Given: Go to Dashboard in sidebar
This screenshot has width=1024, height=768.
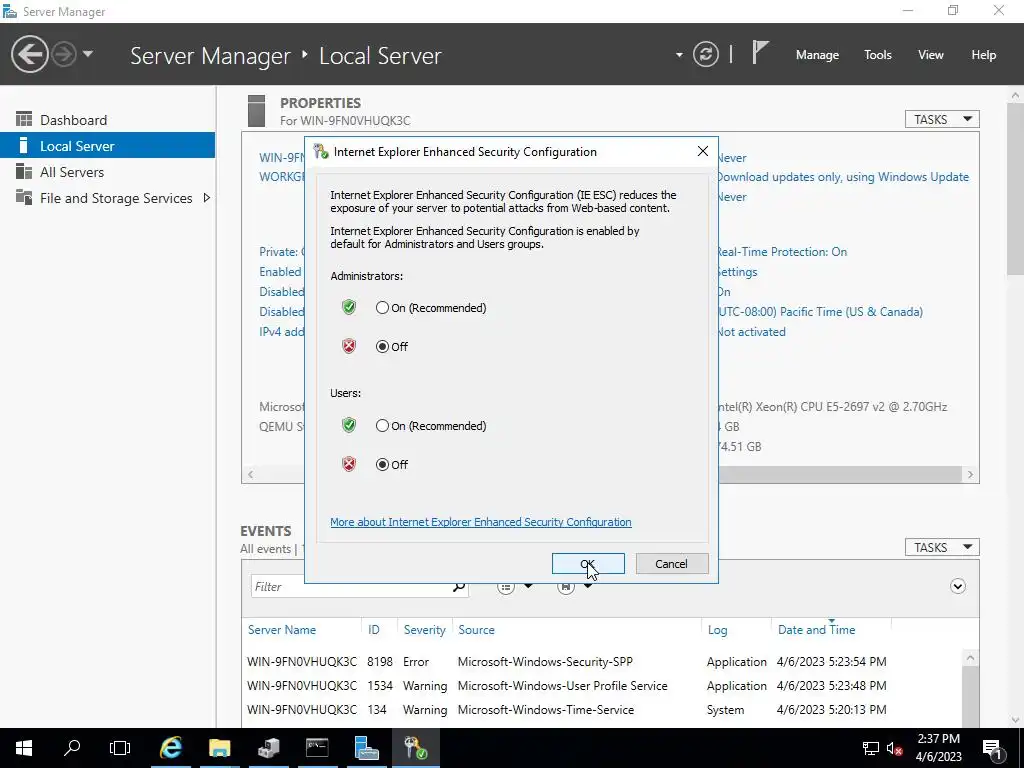Looking at the screenshot, I should pos(108,120).
